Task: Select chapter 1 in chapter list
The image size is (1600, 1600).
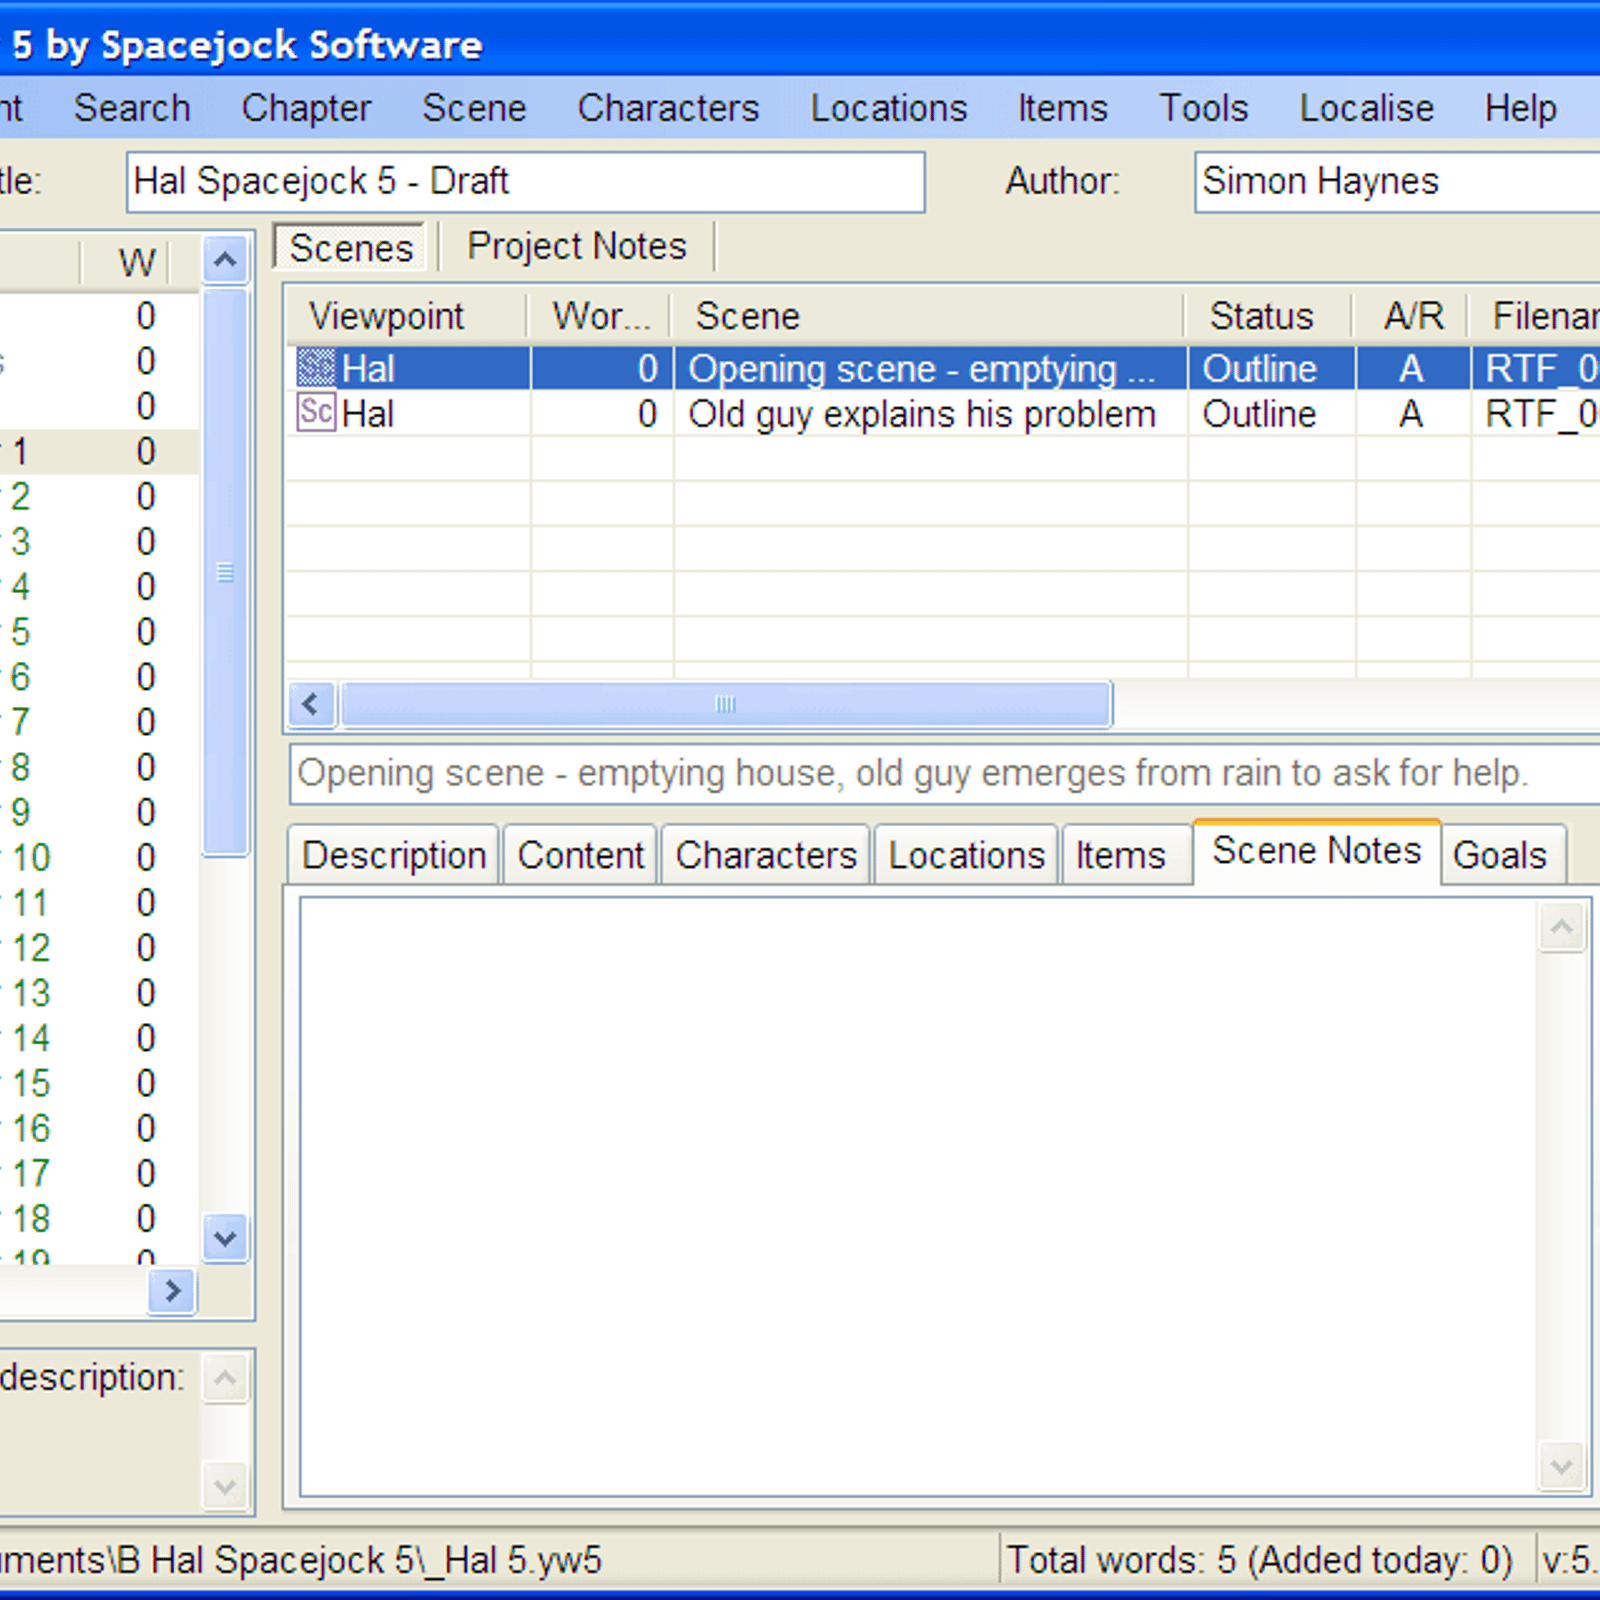Action: click(x=98, y=451)
